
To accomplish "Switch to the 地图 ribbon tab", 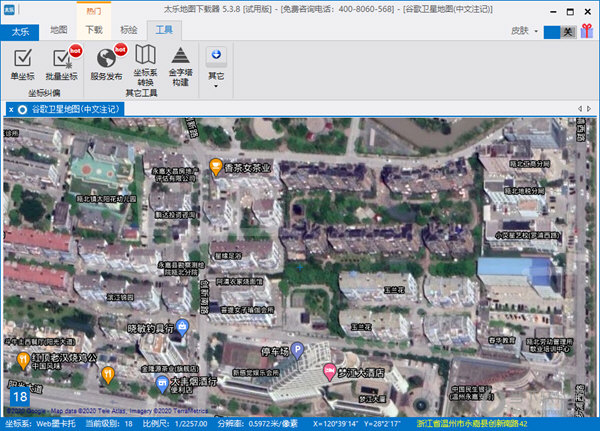I will 59,30.
